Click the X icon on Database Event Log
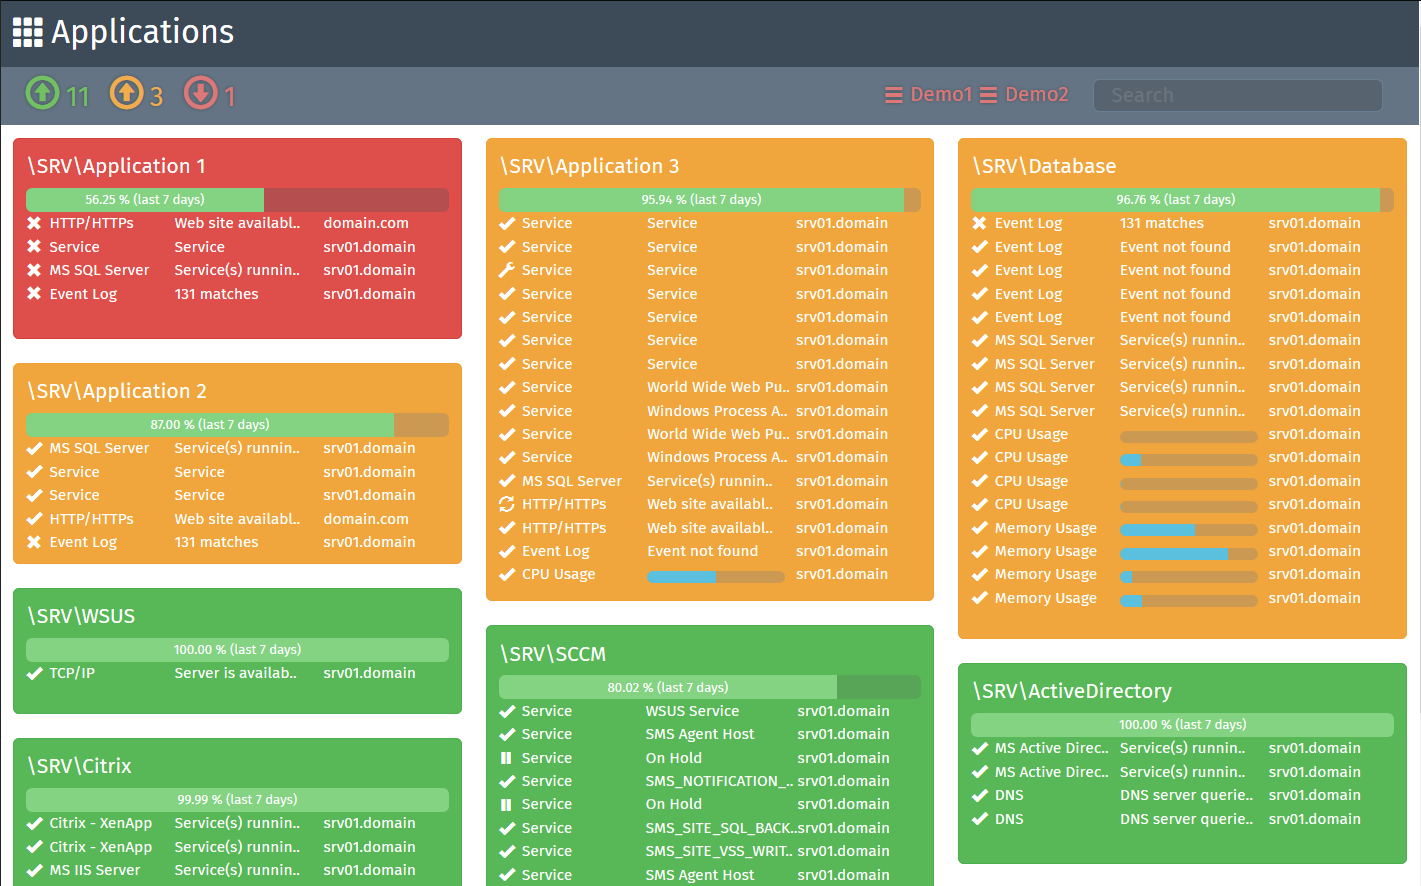This screenshot has height=886, width=1421. click(979, 223)
